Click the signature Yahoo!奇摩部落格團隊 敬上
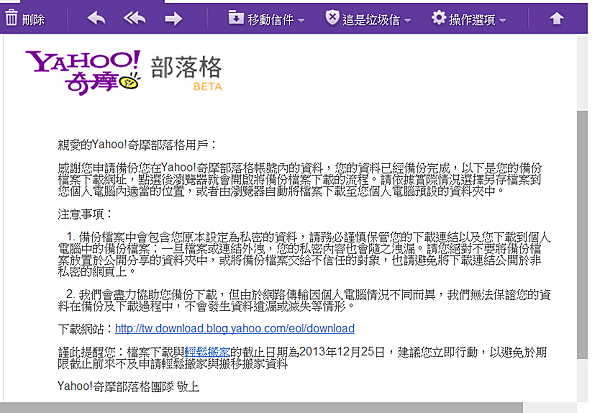Image resolution: width=600 pixels, height=413 pixels. [128, 386]
